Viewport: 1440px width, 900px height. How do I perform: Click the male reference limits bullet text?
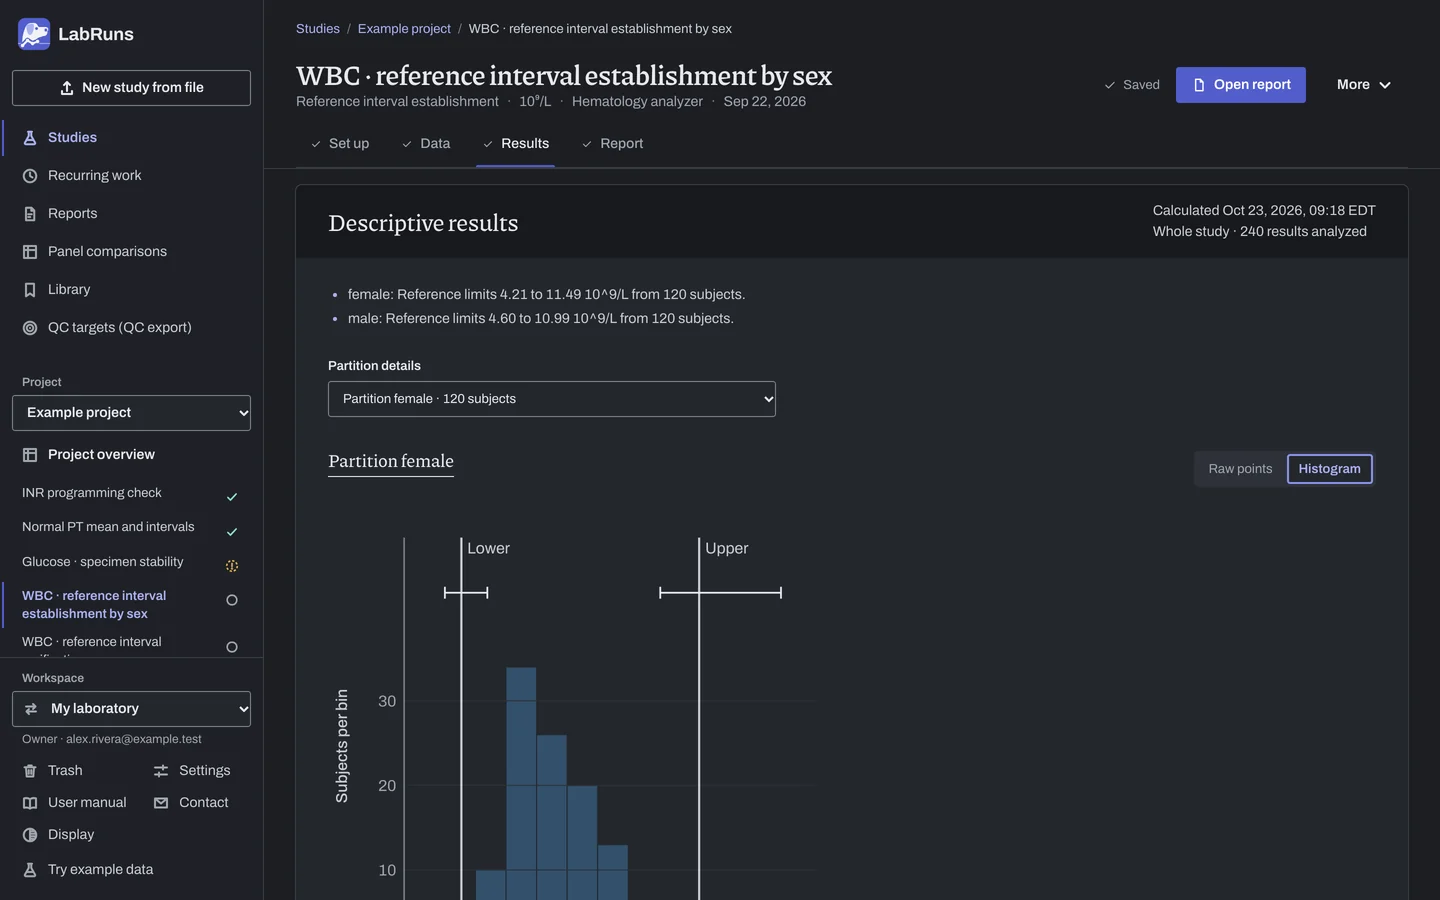[541, 319]
